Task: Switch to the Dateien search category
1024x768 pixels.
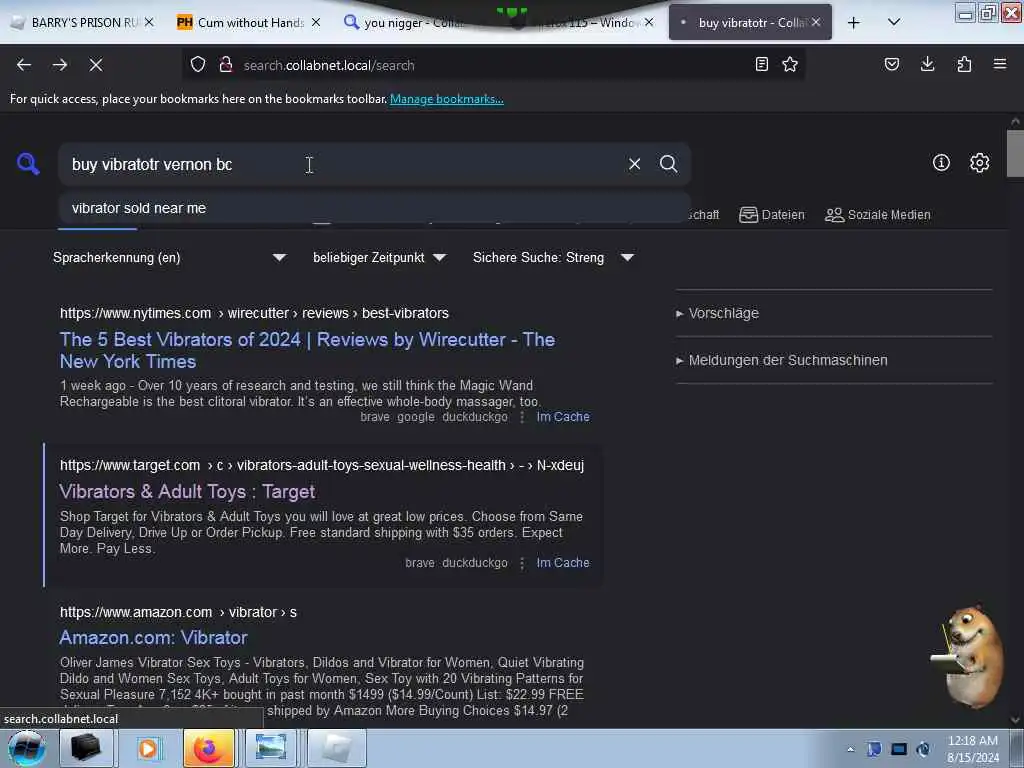Action: (772, 215)
